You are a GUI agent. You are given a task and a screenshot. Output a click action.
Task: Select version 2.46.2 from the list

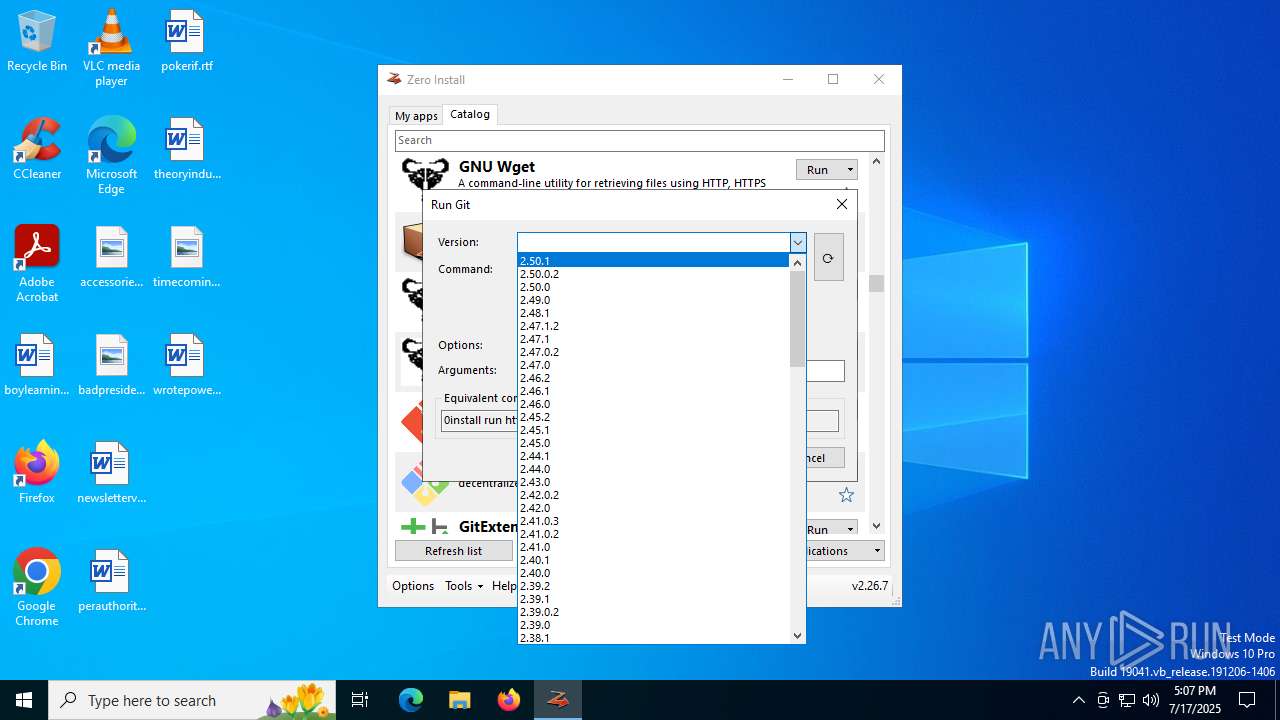tap(654, 378)
